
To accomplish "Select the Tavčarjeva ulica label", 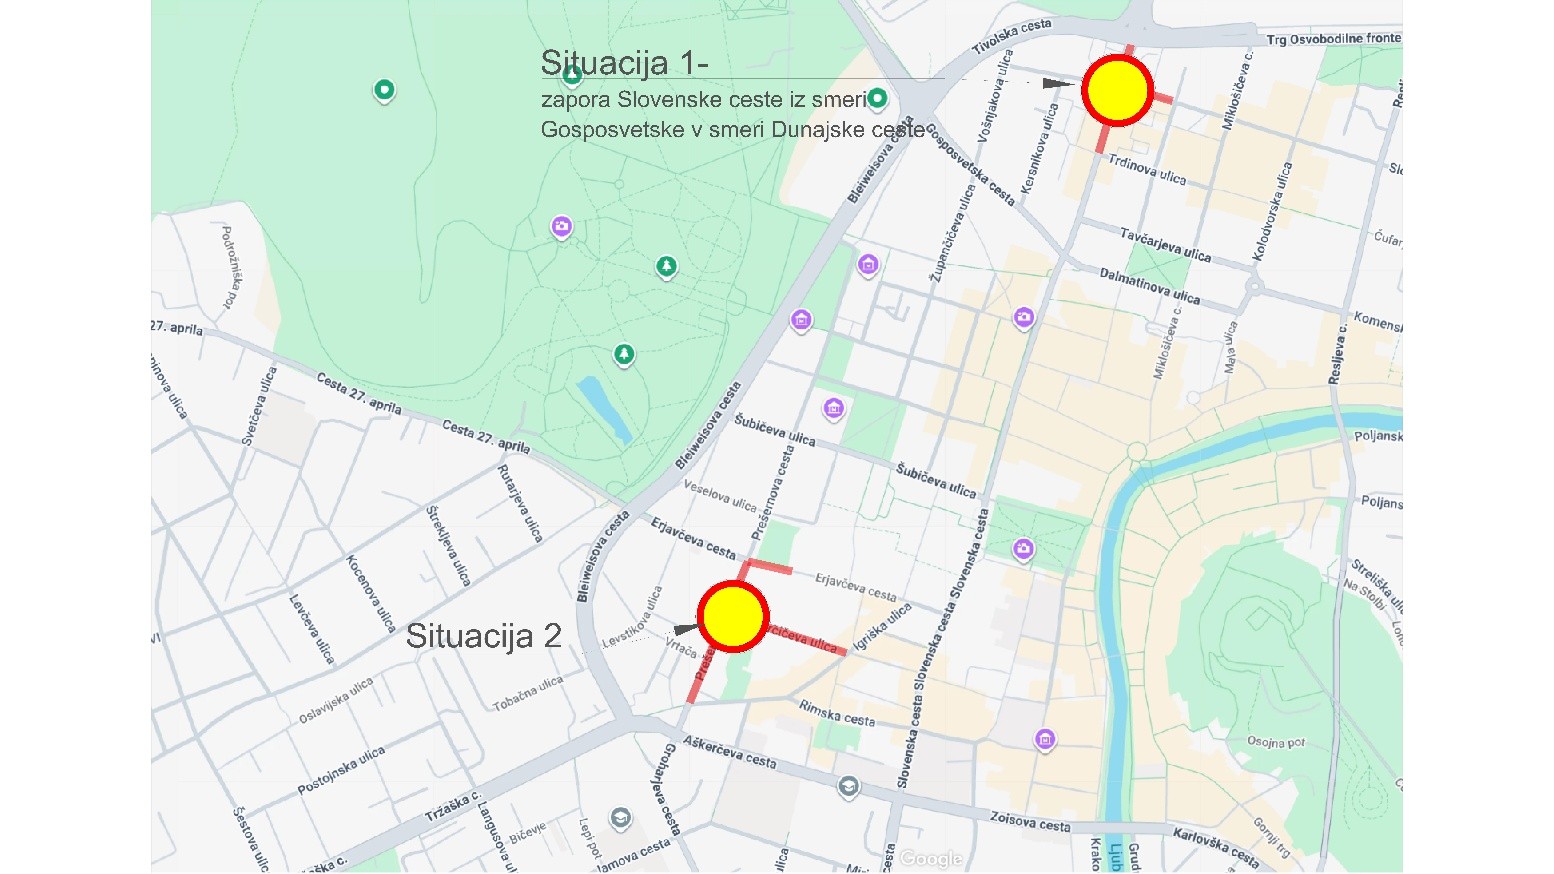I will point(1165,245).
